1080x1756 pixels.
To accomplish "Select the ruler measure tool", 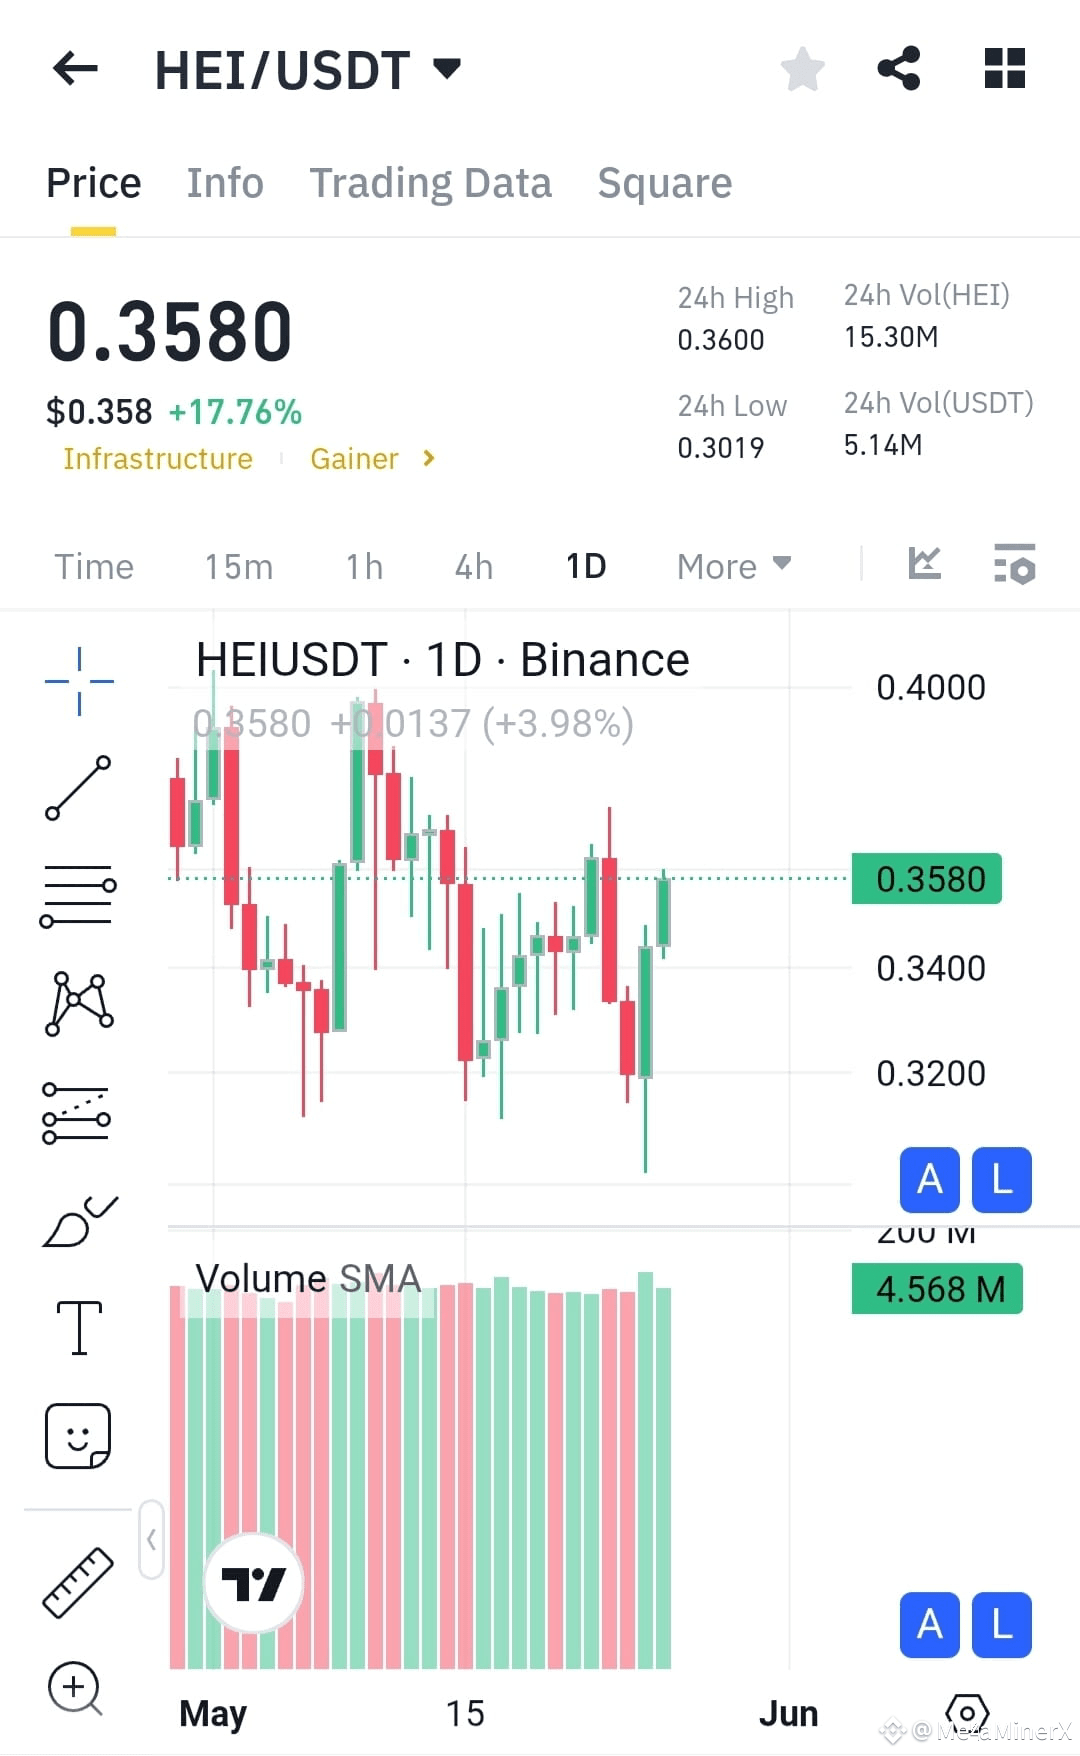I will pyautogui.click(x=78, y=1582).
